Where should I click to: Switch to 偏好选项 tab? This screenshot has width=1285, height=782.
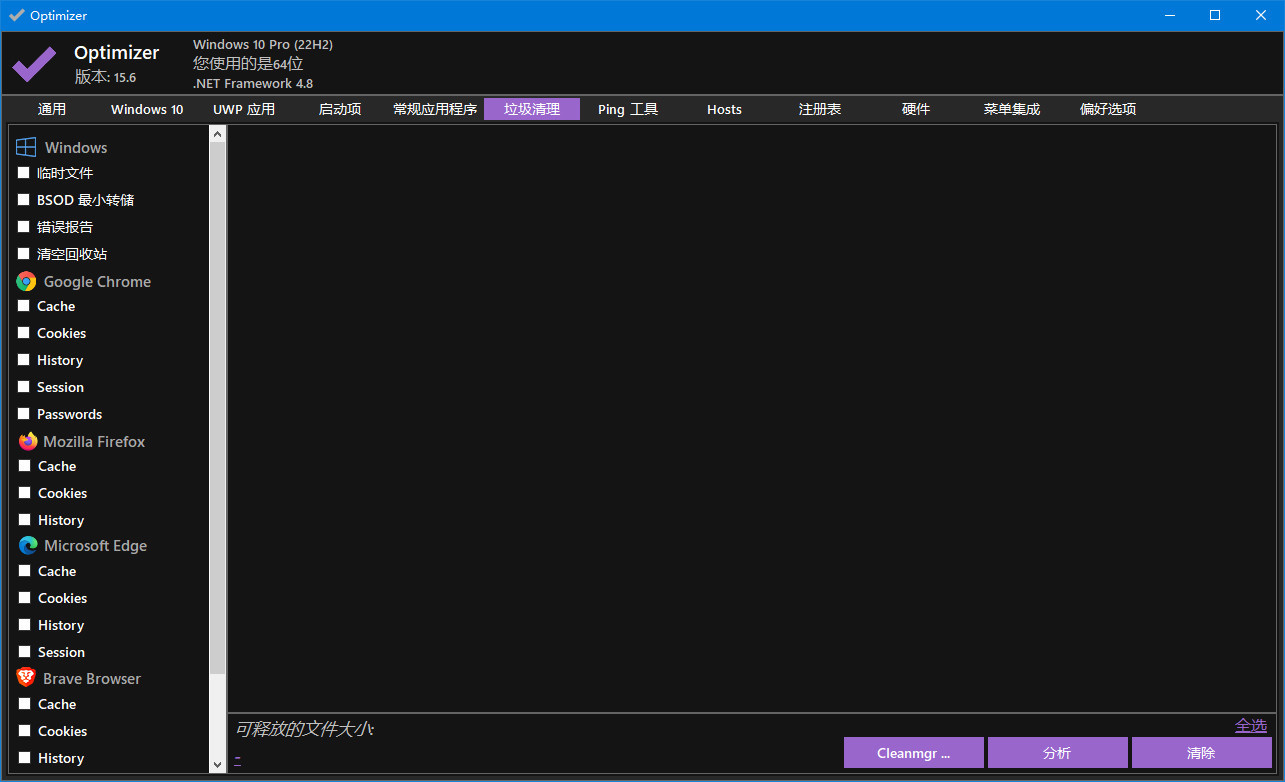tap(1108, 109)
